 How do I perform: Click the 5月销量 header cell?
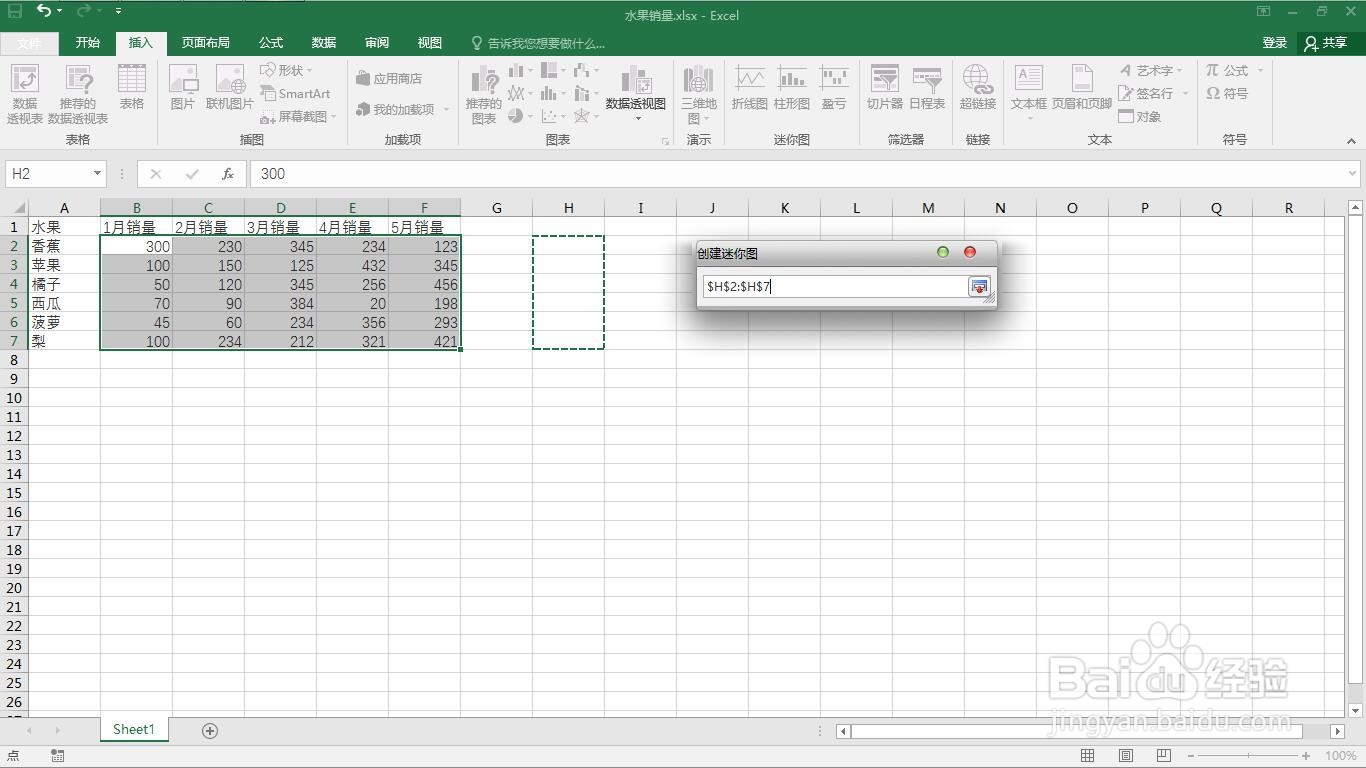coord(424,227)
